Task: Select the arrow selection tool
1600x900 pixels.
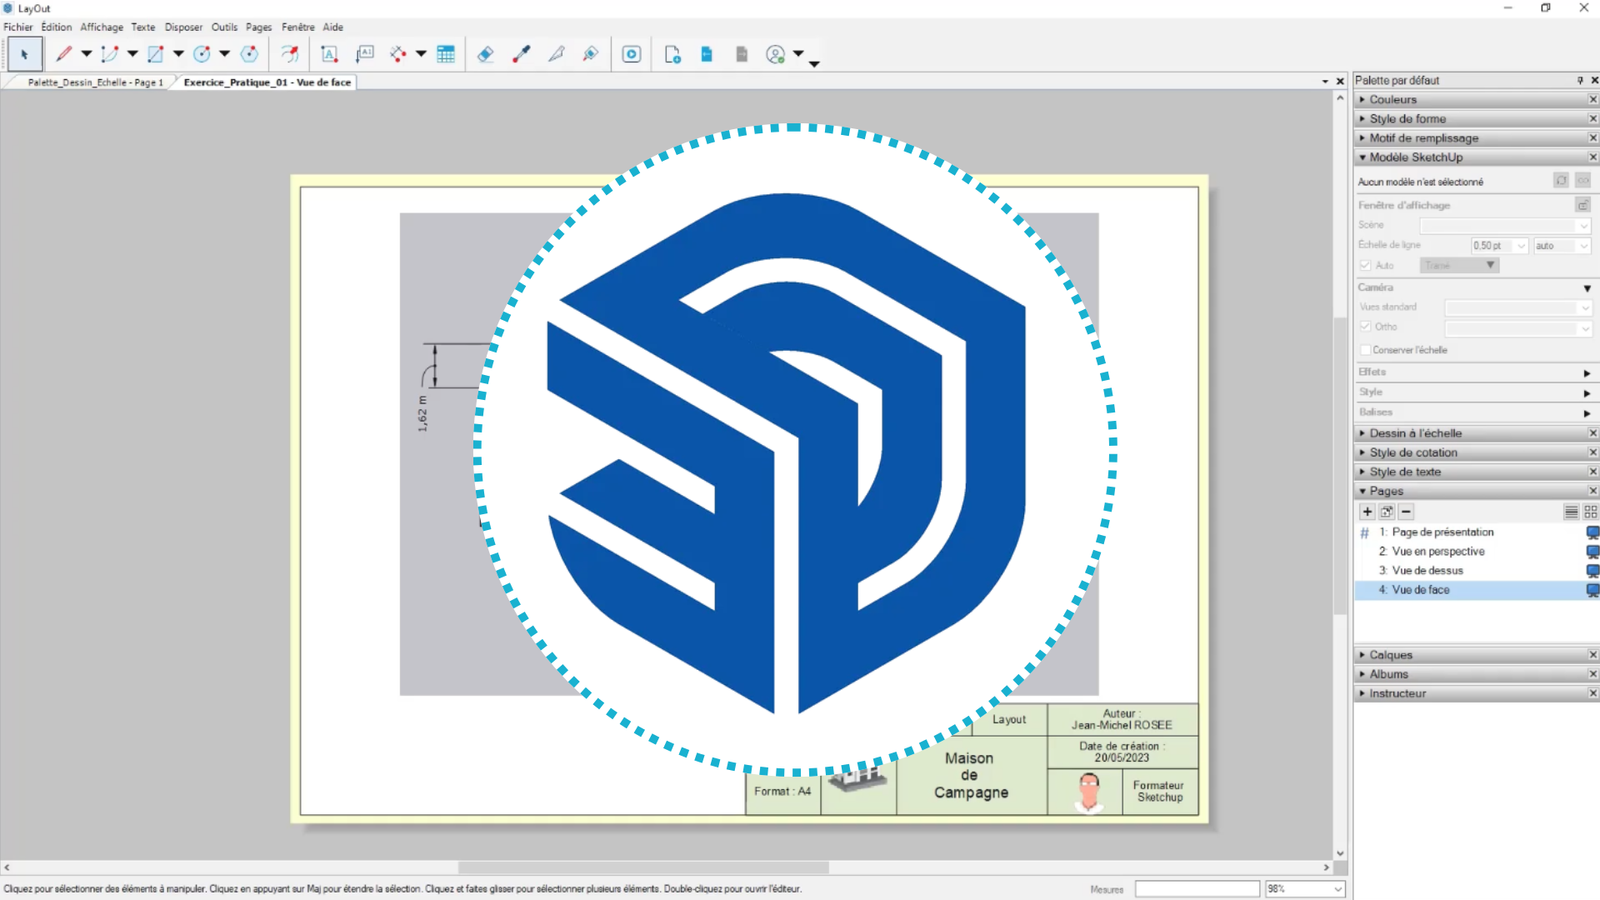Action: tap(23, 54)
